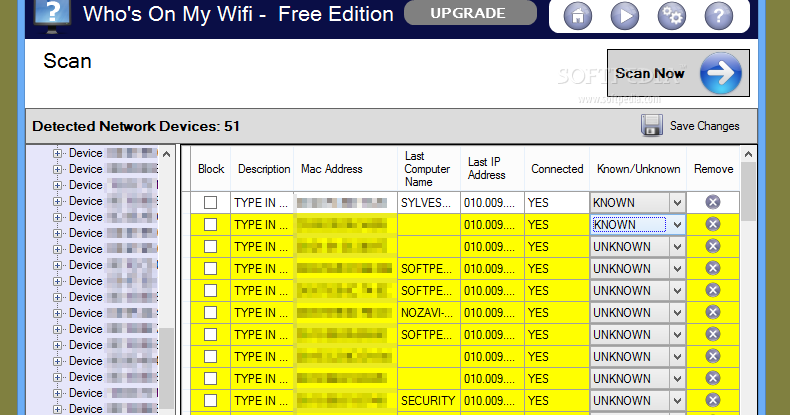Open Settings via the gears icon
This screenshot has width=790, height=415.
click(x=672, y=16)
